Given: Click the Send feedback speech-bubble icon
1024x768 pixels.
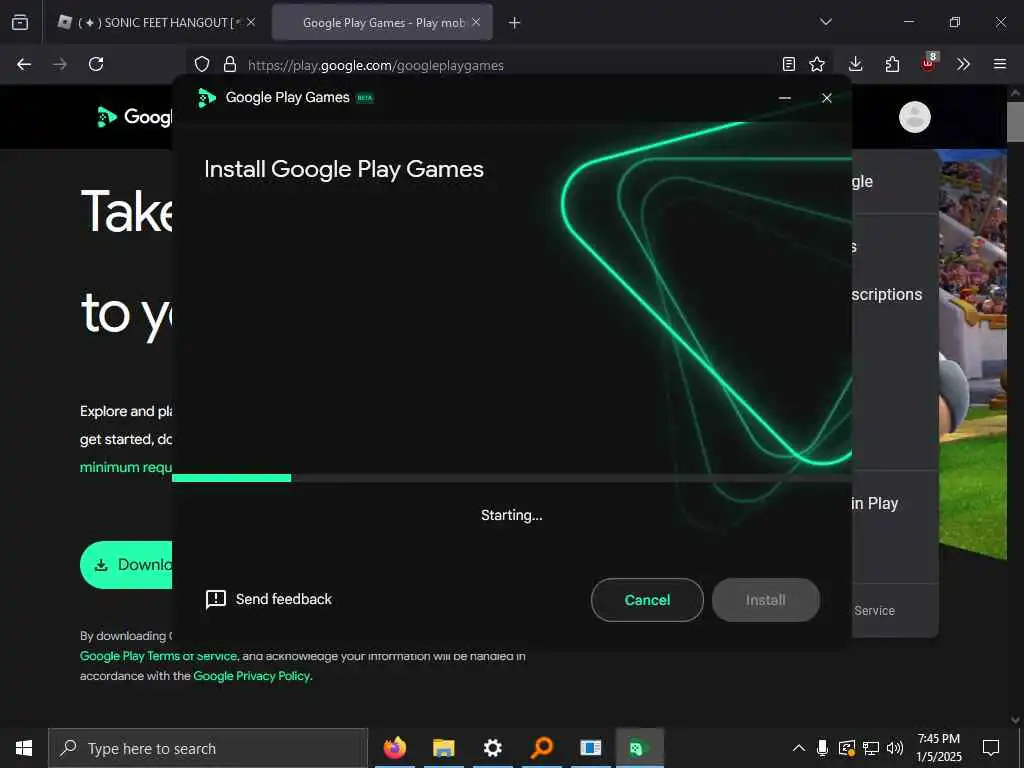Looking at the screenshot, I should coord(216,599).
